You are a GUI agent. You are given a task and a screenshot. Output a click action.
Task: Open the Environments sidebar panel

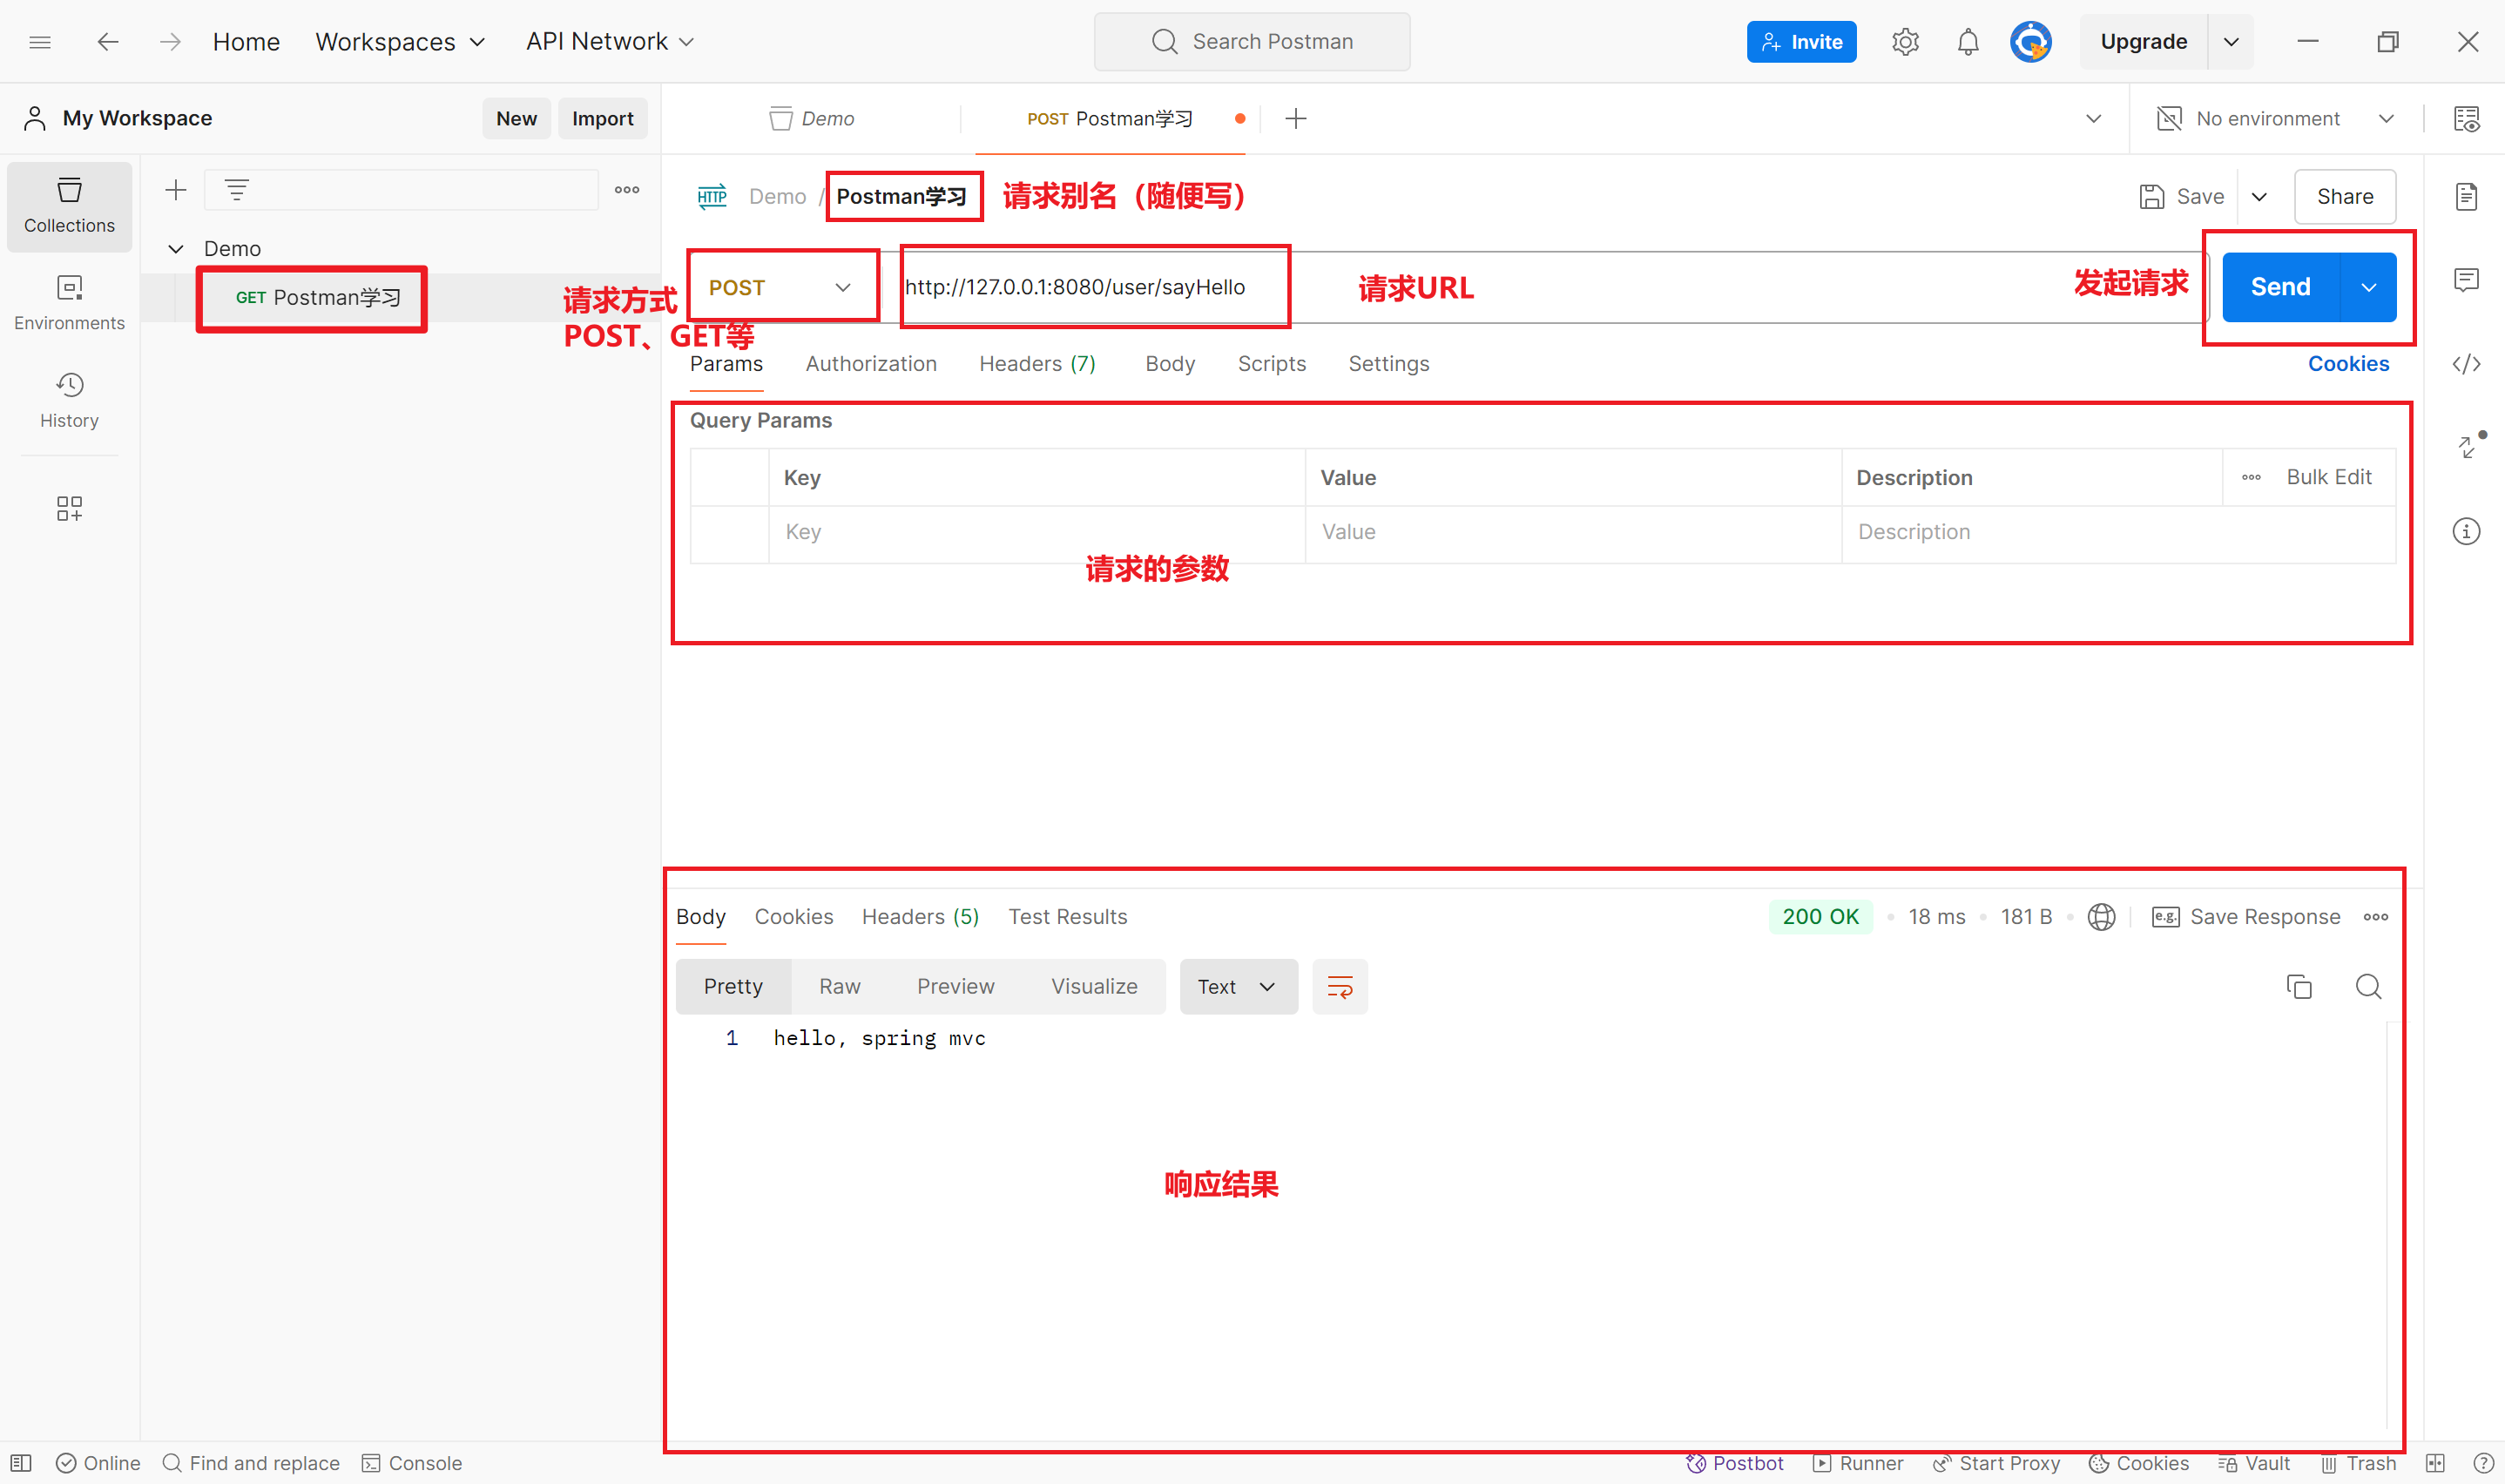[69, 303]
